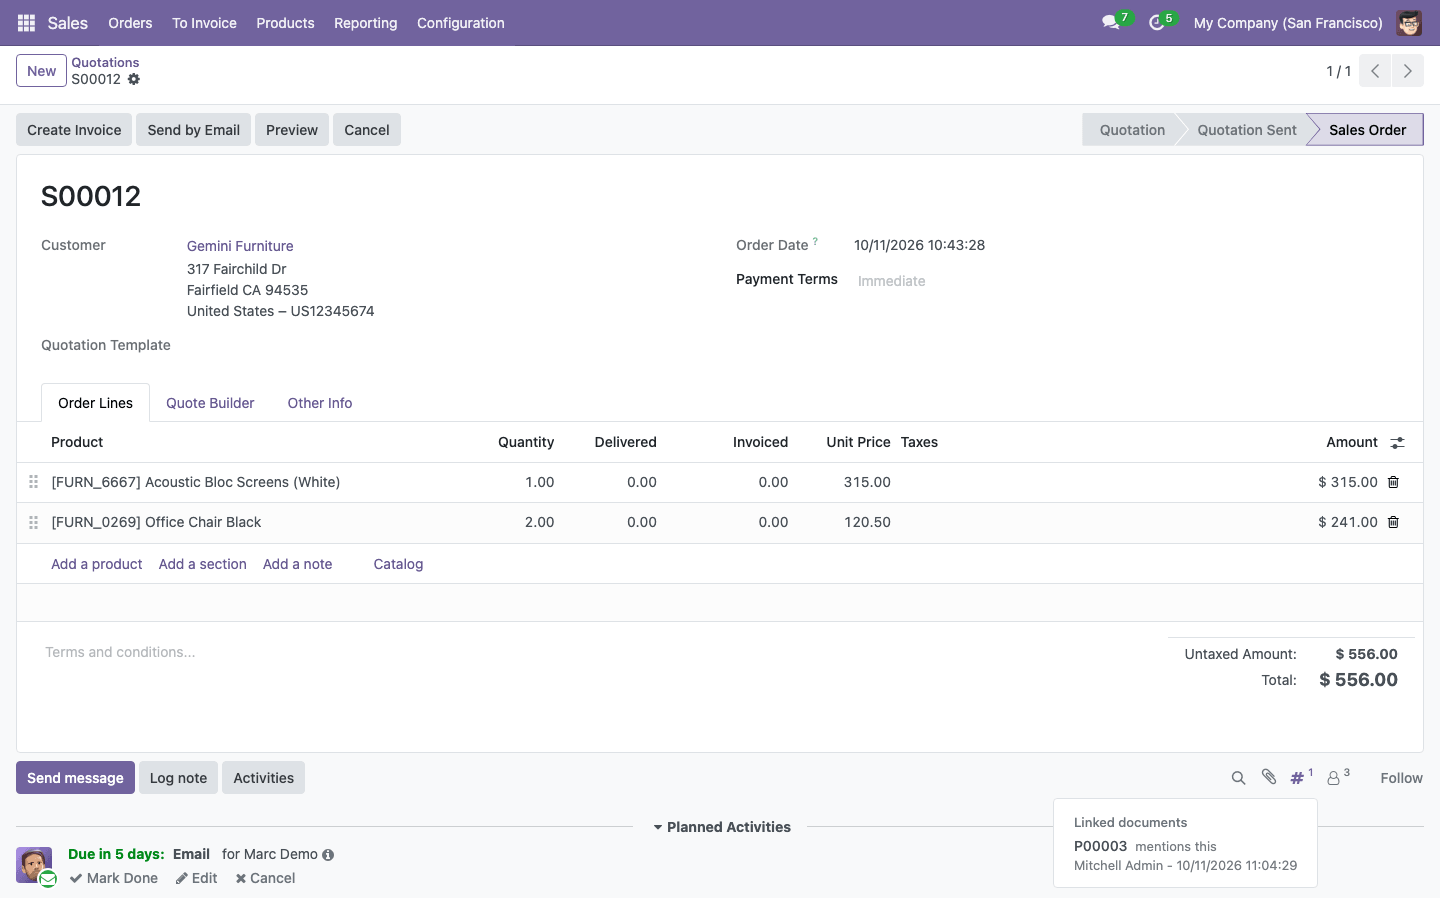
Task: Open the conversations chat bubble icon
Action: 1111,23
